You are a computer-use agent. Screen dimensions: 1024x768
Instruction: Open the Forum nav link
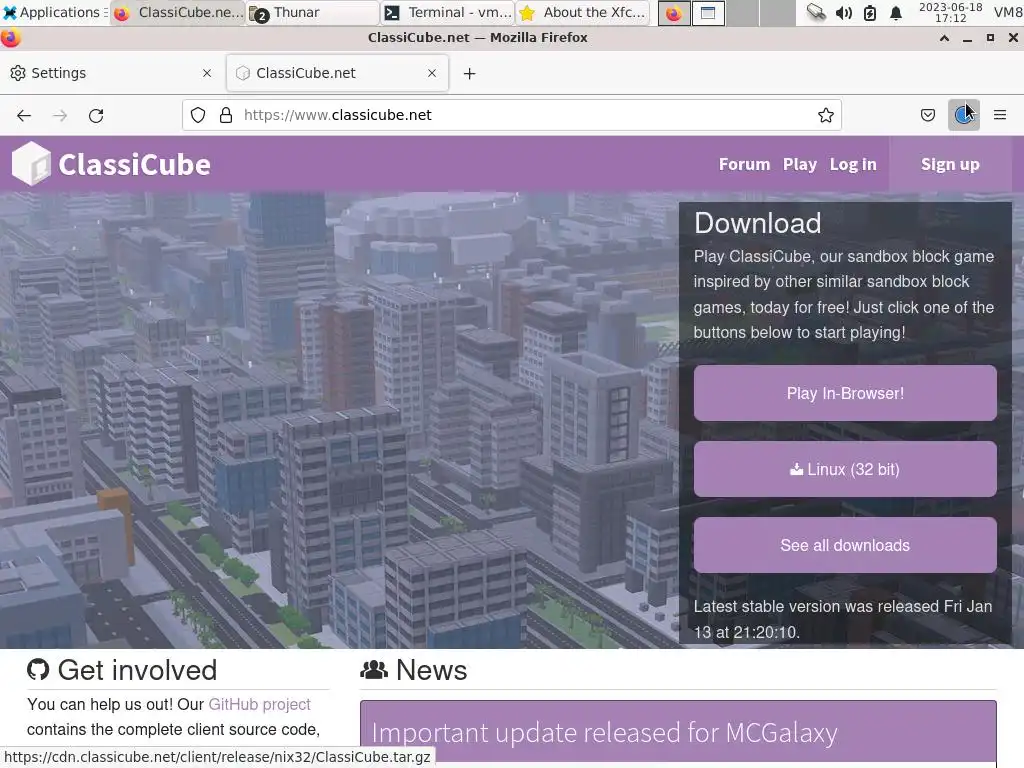coord(744,165)
